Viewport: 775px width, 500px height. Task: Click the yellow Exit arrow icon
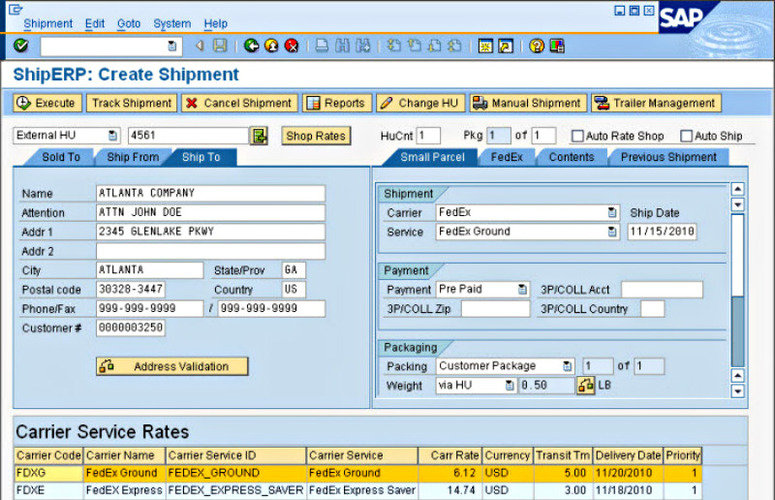(x=270, y=45)
